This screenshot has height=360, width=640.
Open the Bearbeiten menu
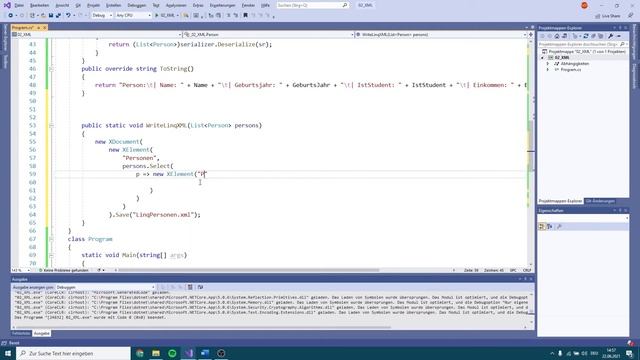coord(40,5)
